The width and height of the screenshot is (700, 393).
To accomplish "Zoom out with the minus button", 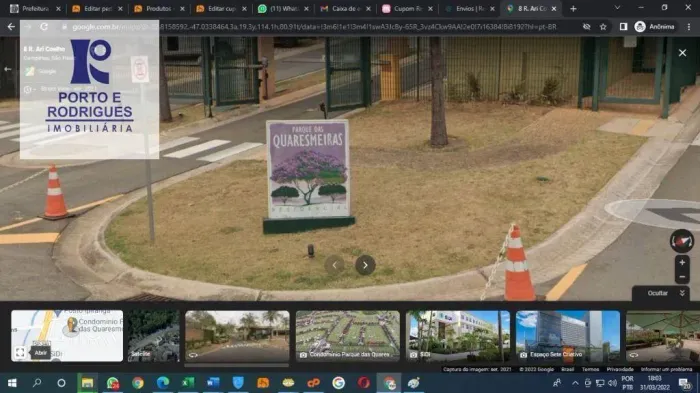I will [682, 277].
